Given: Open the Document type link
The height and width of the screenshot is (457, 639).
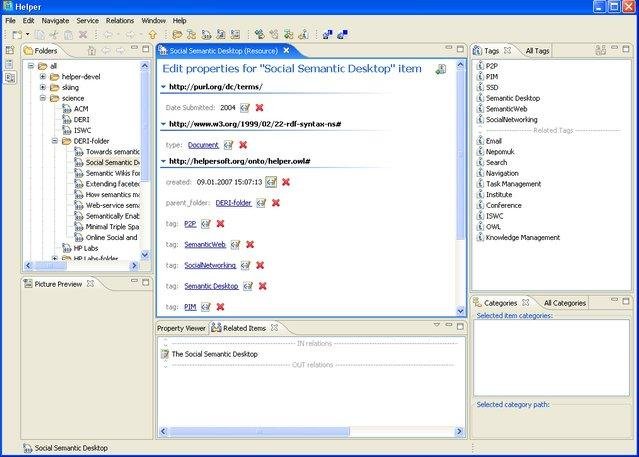Looking at the screenshot, I should click(203, 145).
